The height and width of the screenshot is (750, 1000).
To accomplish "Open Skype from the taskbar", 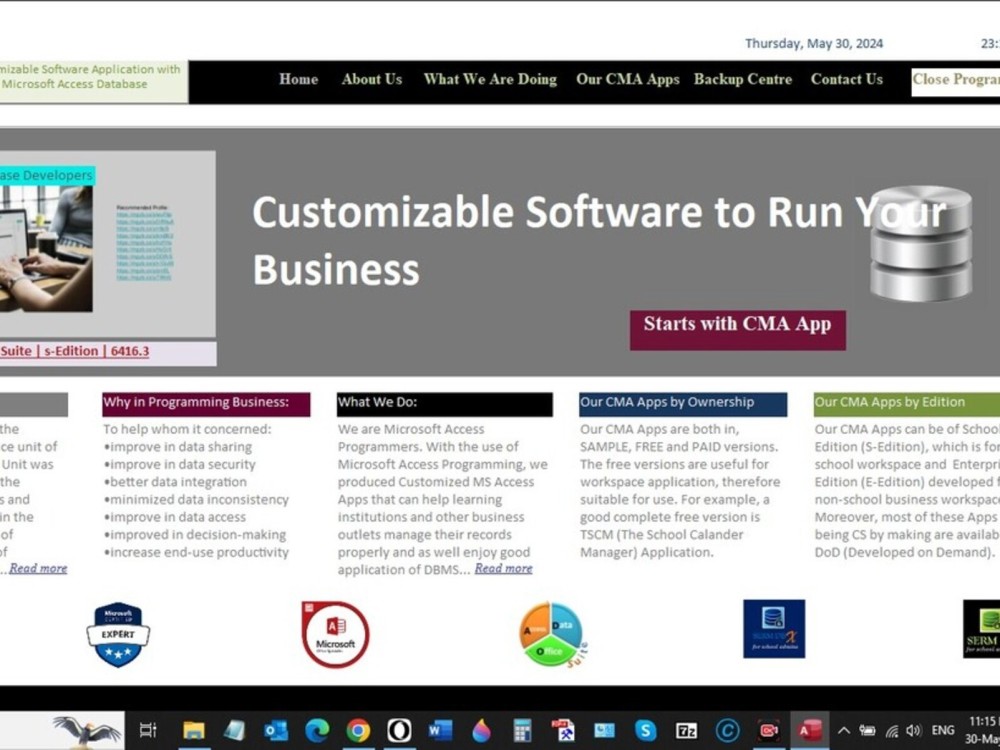I will (645, 730).
